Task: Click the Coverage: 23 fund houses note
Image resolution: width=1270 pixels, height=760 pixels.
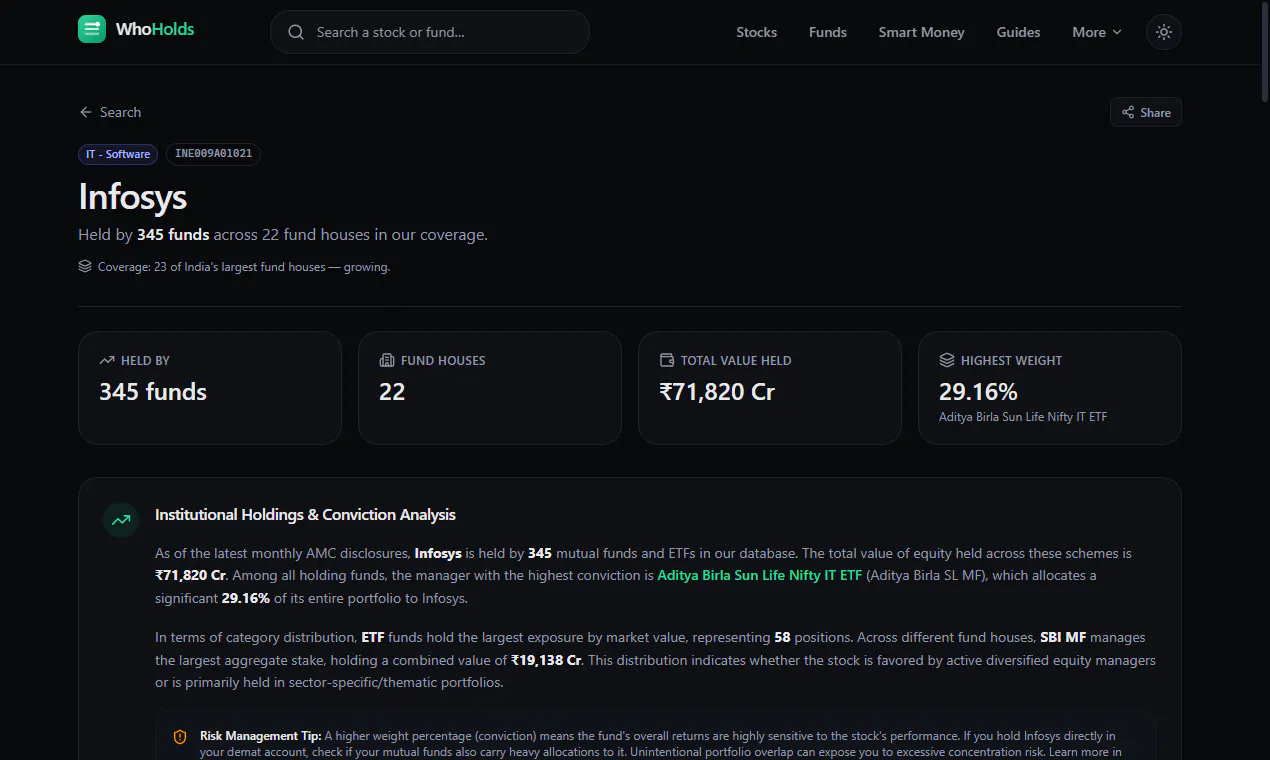Action: pyautogui.click(x=244, y=267)
